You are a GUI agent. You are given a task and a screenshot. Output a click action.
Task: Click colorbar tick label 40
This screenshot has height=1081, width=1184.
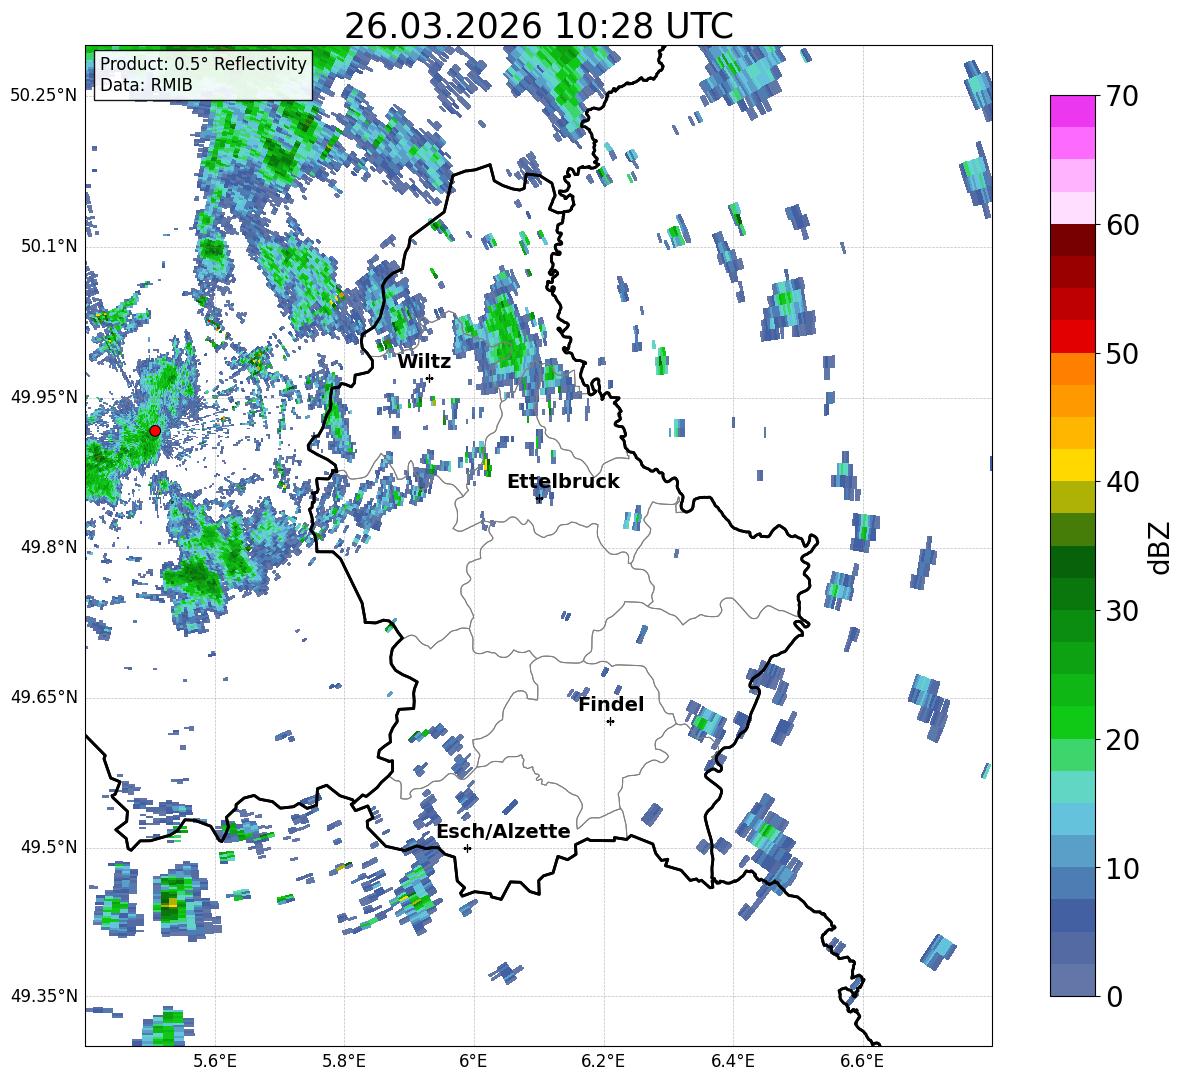[x=1122, y=482]
